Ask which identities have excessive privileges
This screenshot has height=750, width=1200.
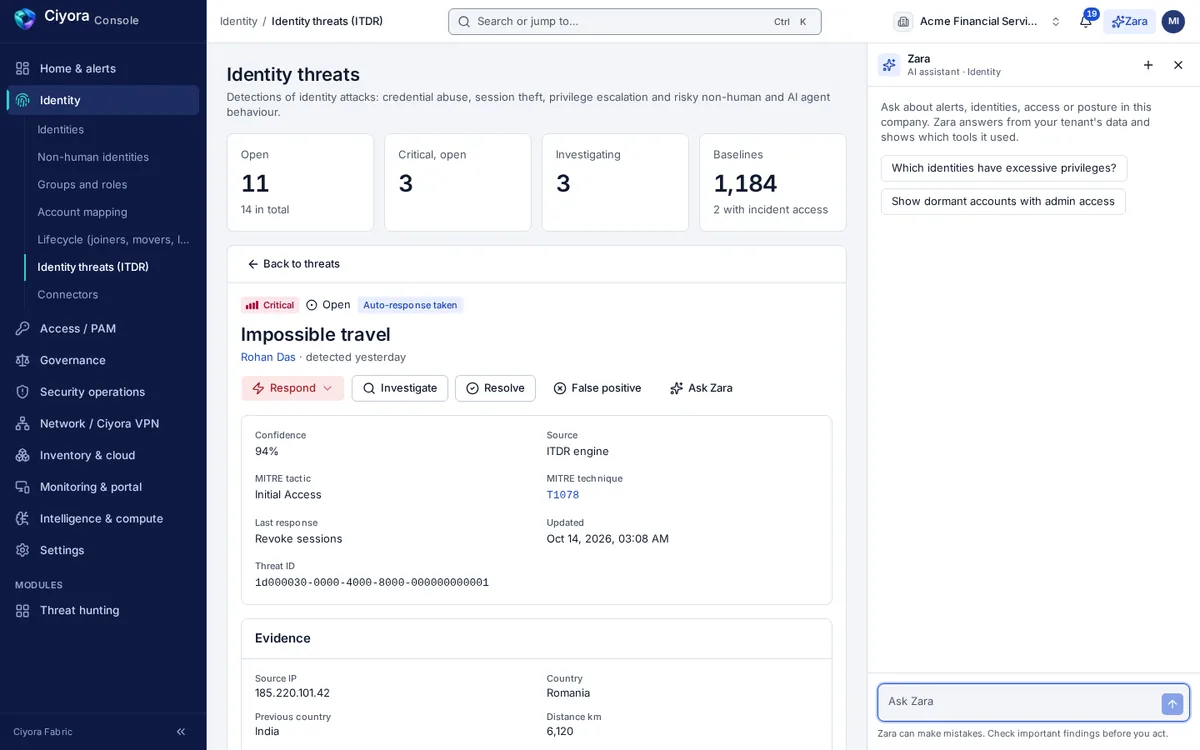point(1004,168)
